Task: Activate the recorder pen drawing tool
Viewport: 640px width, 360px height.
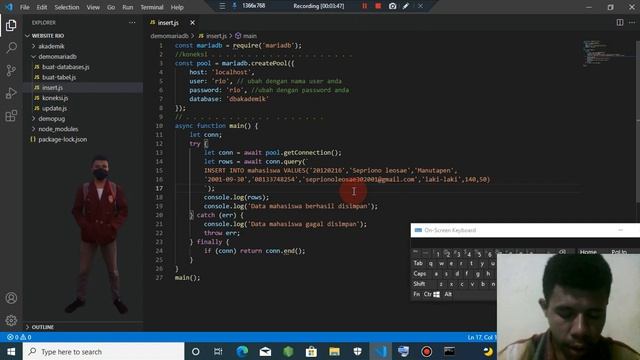Action: tap(406, 6)
